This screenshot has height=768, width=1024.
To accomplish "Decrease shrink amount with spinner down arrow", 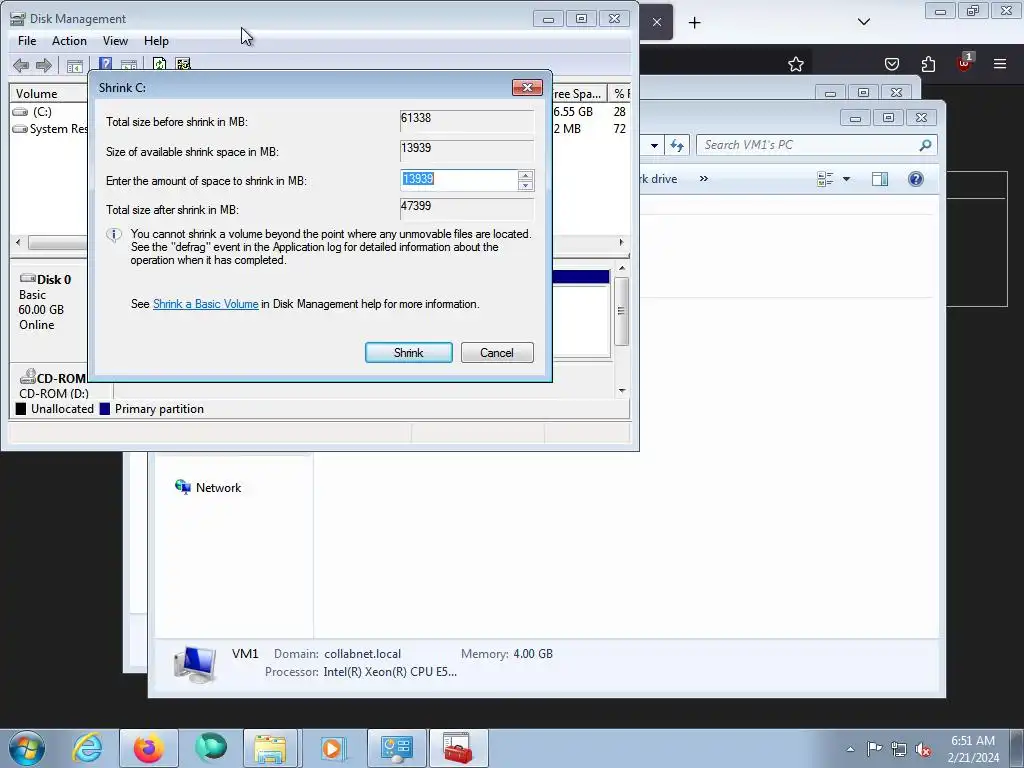I will pyautogui.click(x=525, y=185).
